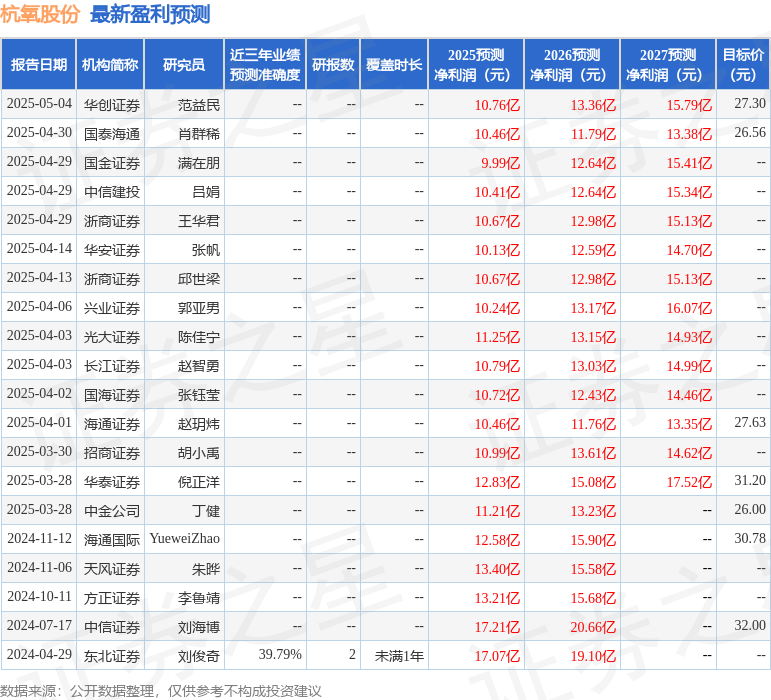Select researcher YueweiZhao
The width and height of the screenshot is (771, 700).
coord(184,538)
